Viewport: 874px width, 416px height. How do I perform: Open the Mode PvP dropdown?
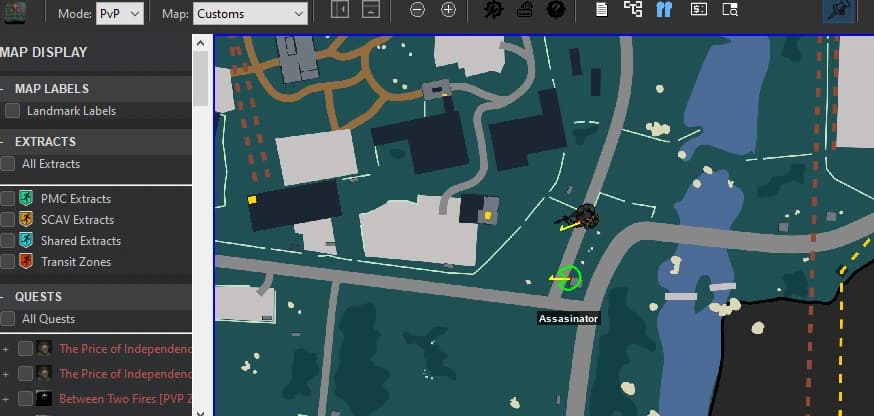pos(120,13)
